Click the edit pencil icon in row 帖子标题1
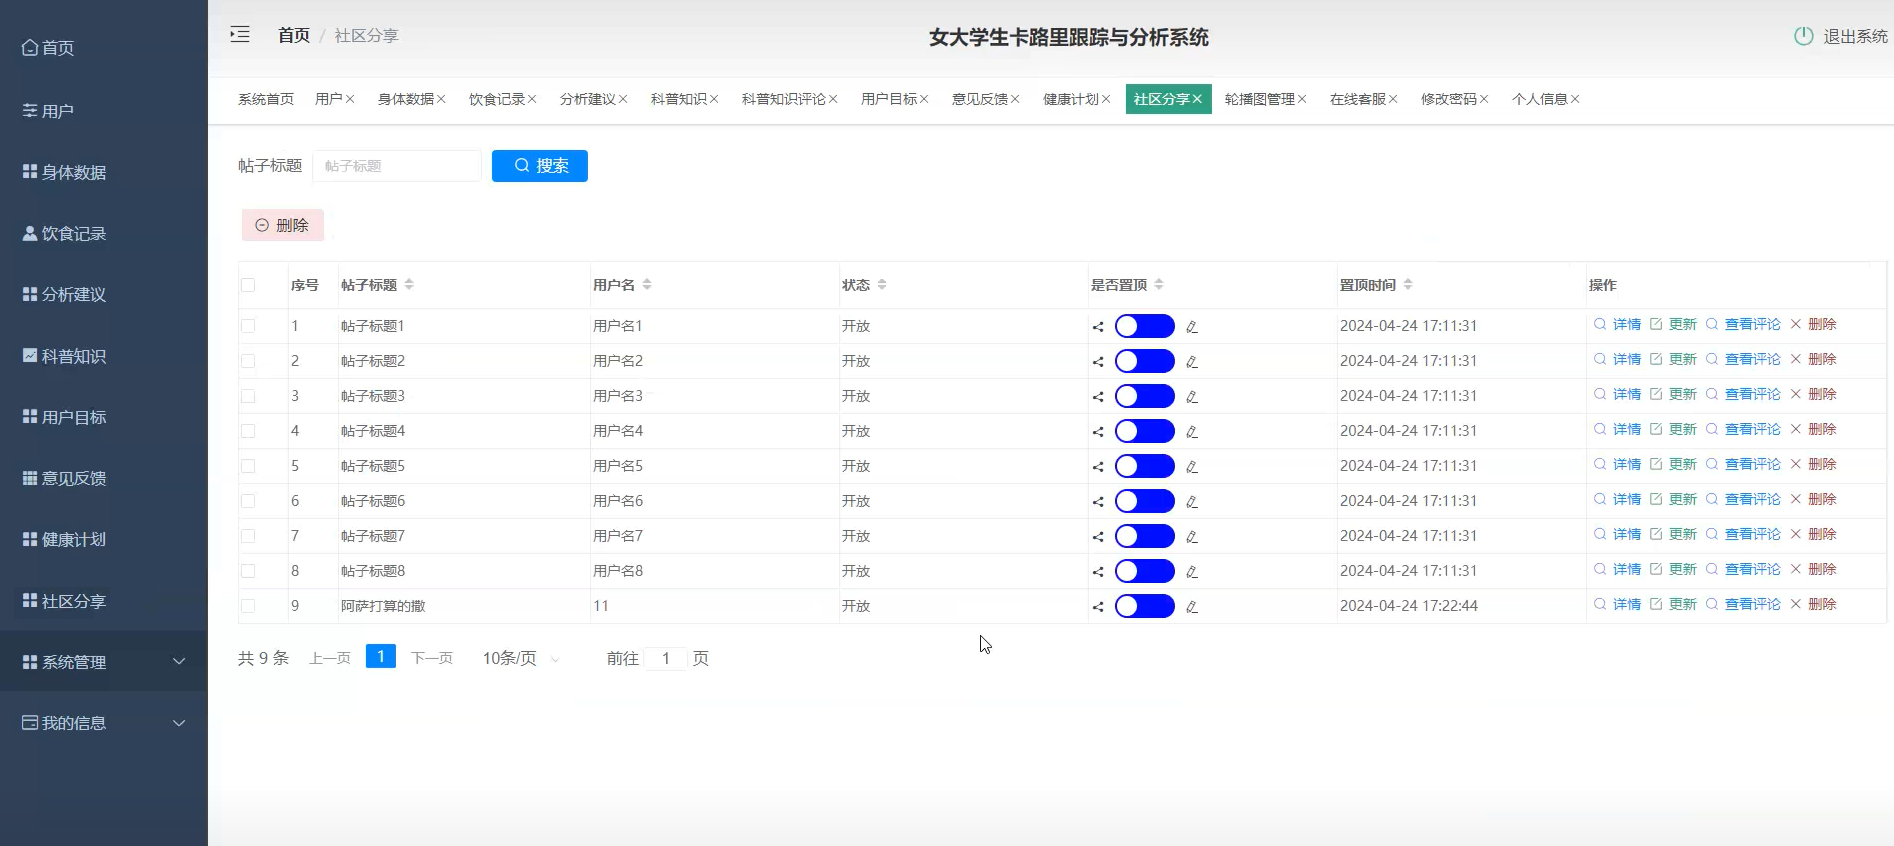Screen dimensions: 1894x846 (1192, 327)
